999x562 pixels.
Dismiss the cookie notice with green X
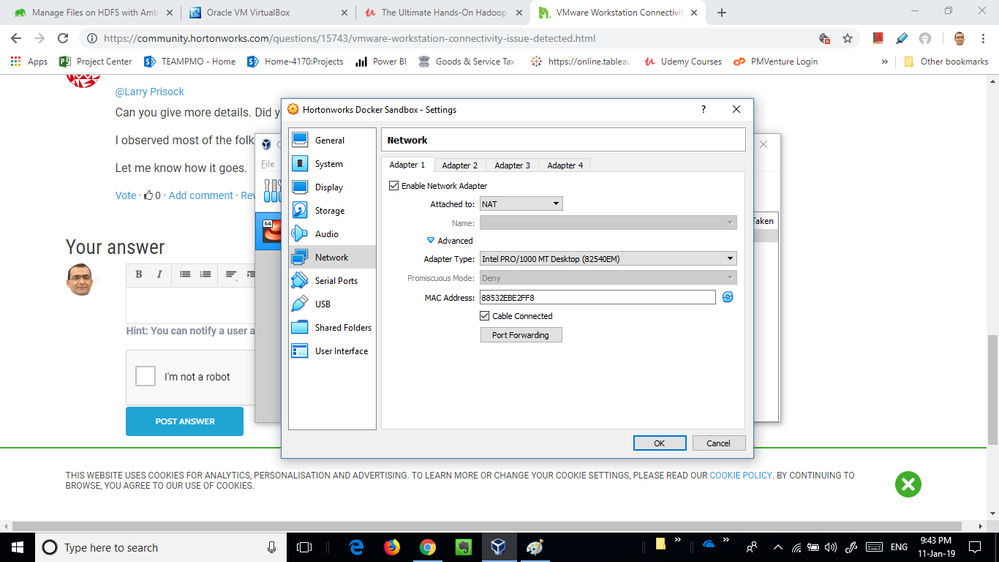coord(908,484)
